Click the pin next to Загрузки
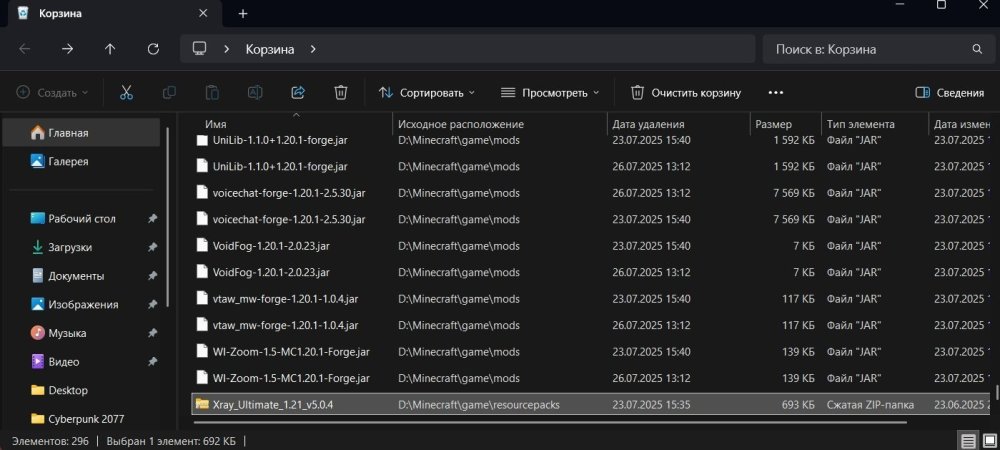1000x450 pixels. pyautogui.click(x=152, y=247)
